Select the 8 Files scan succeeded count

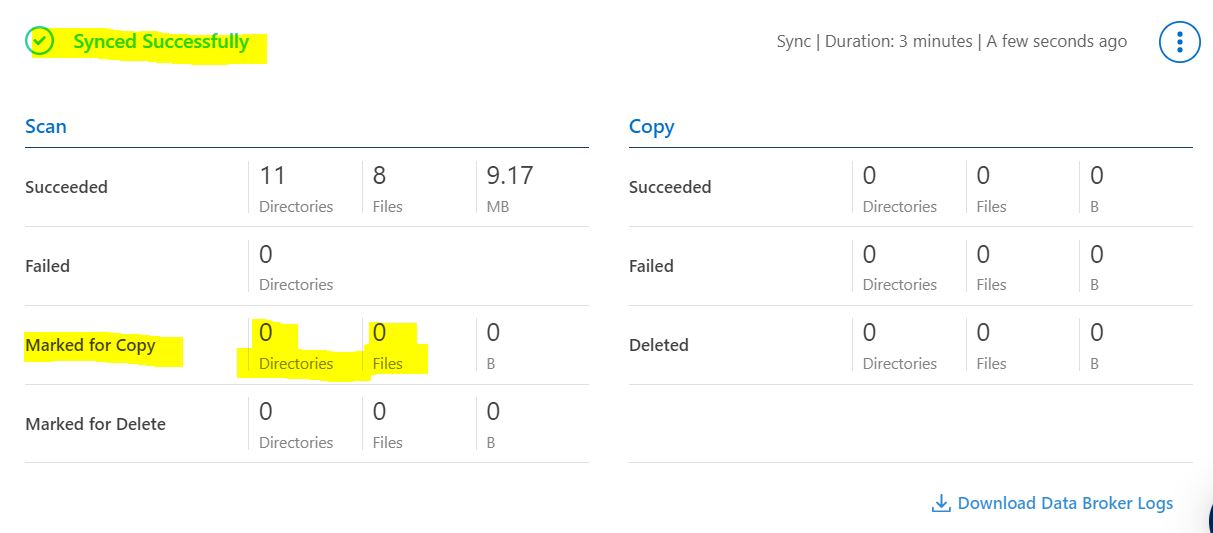(380, 176)
